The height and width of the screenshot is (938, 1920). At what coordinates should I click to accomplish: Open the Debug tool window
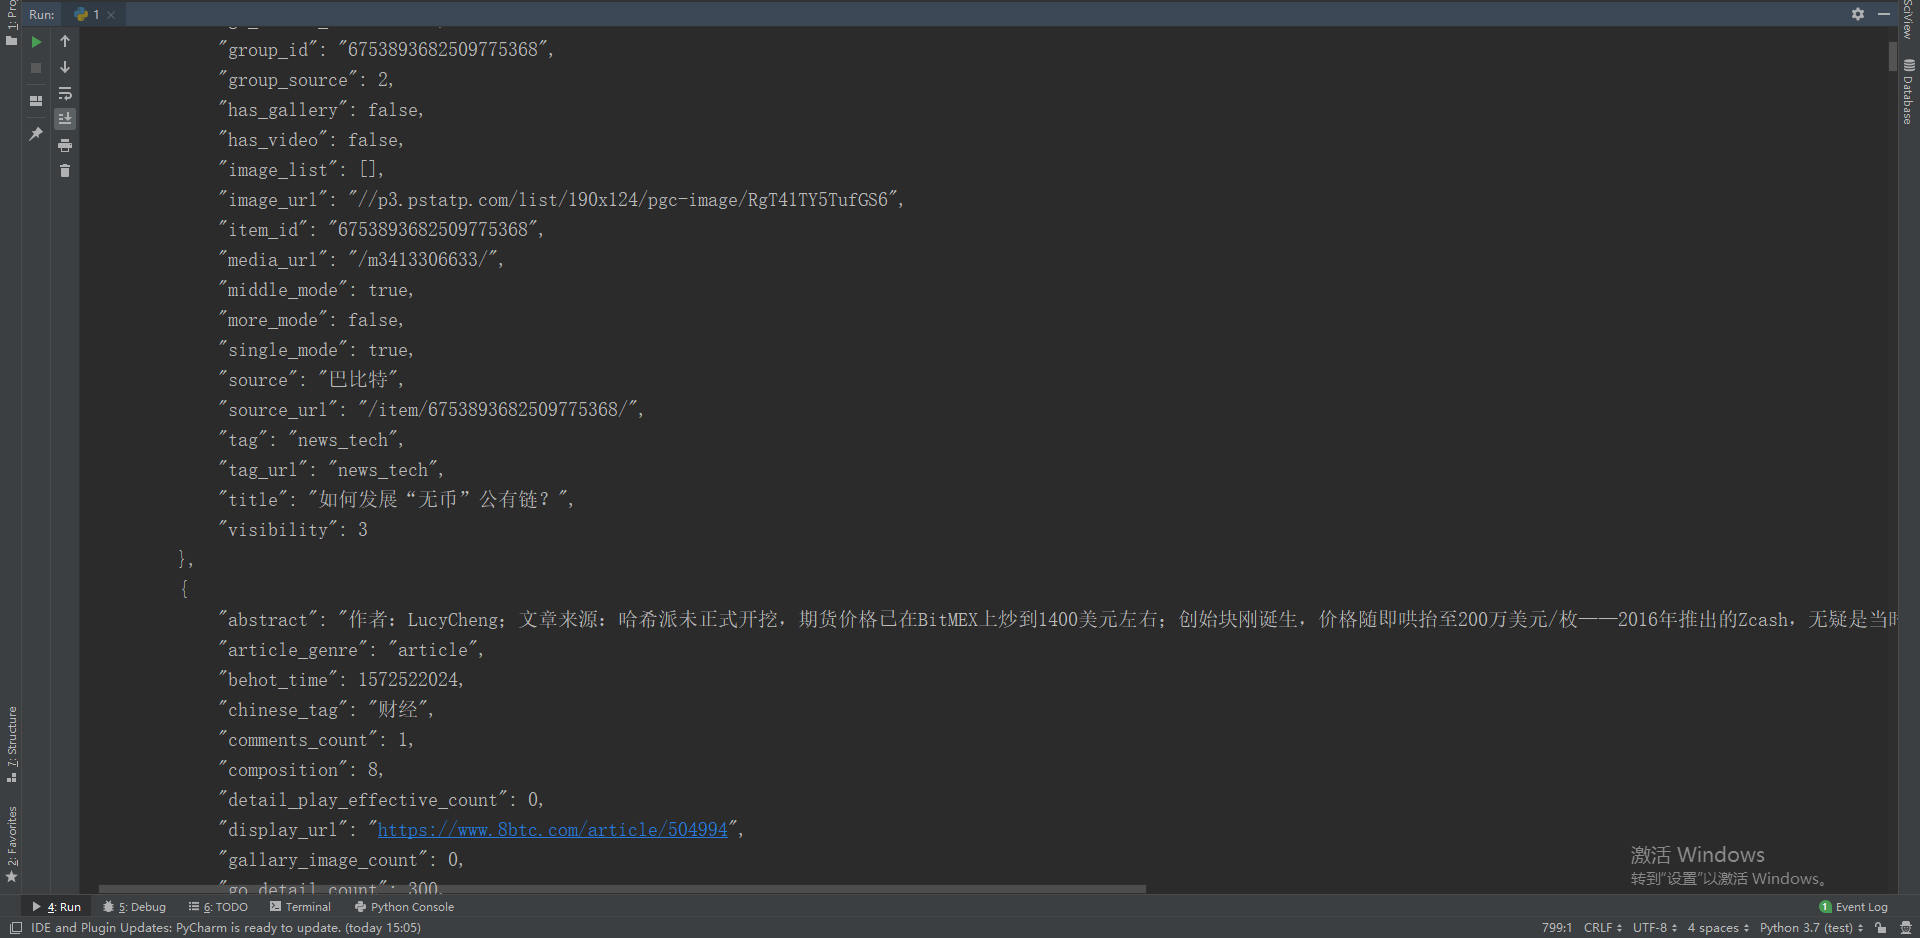[x=135, y=907]
